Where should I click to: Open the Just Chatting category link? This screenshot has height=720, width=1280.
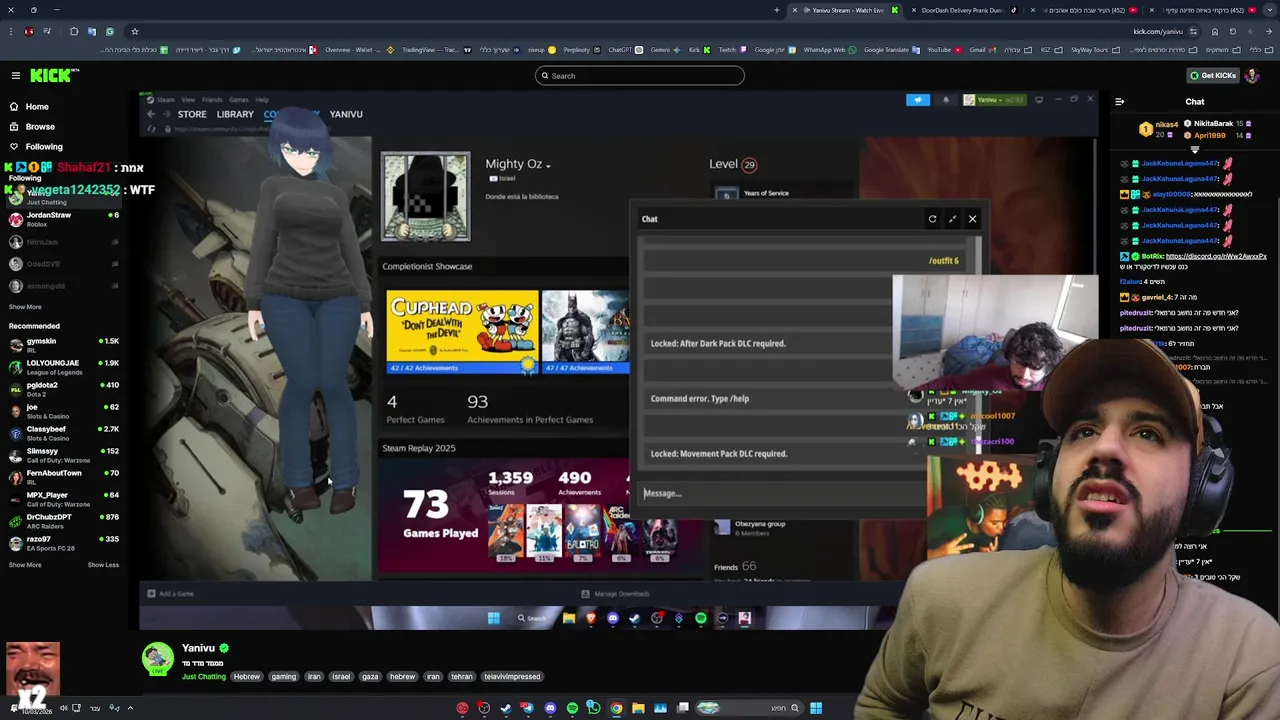click(204, 677)
